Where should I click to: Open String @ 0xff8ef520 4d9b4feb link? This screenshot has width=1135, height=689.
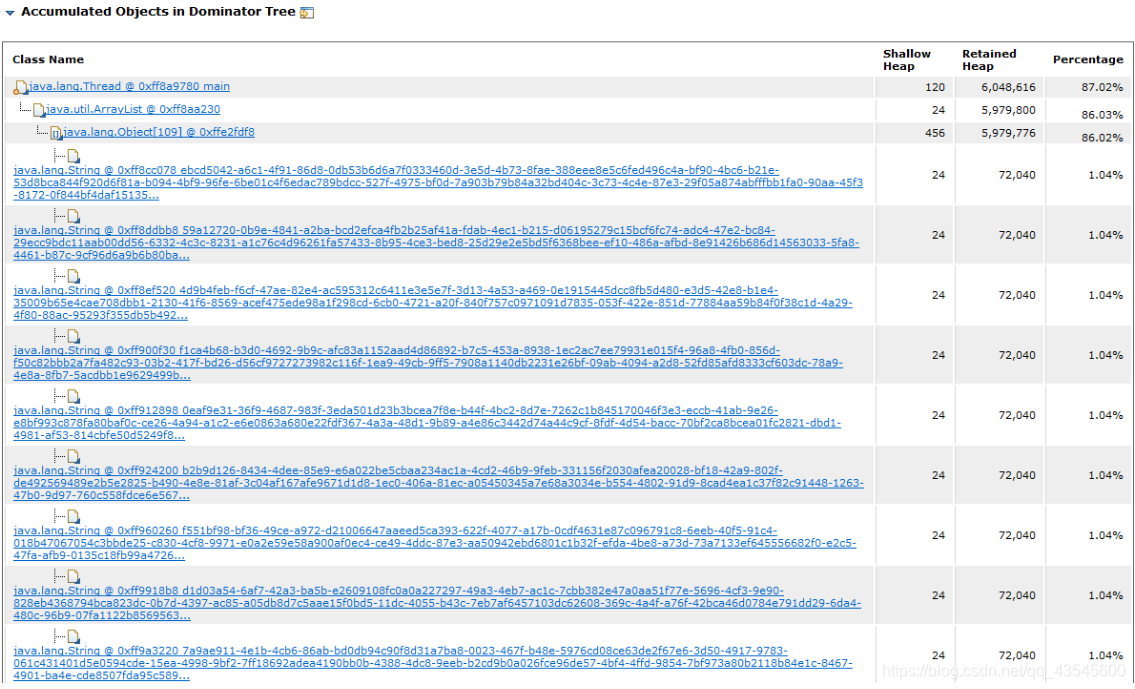click(433, 303)
